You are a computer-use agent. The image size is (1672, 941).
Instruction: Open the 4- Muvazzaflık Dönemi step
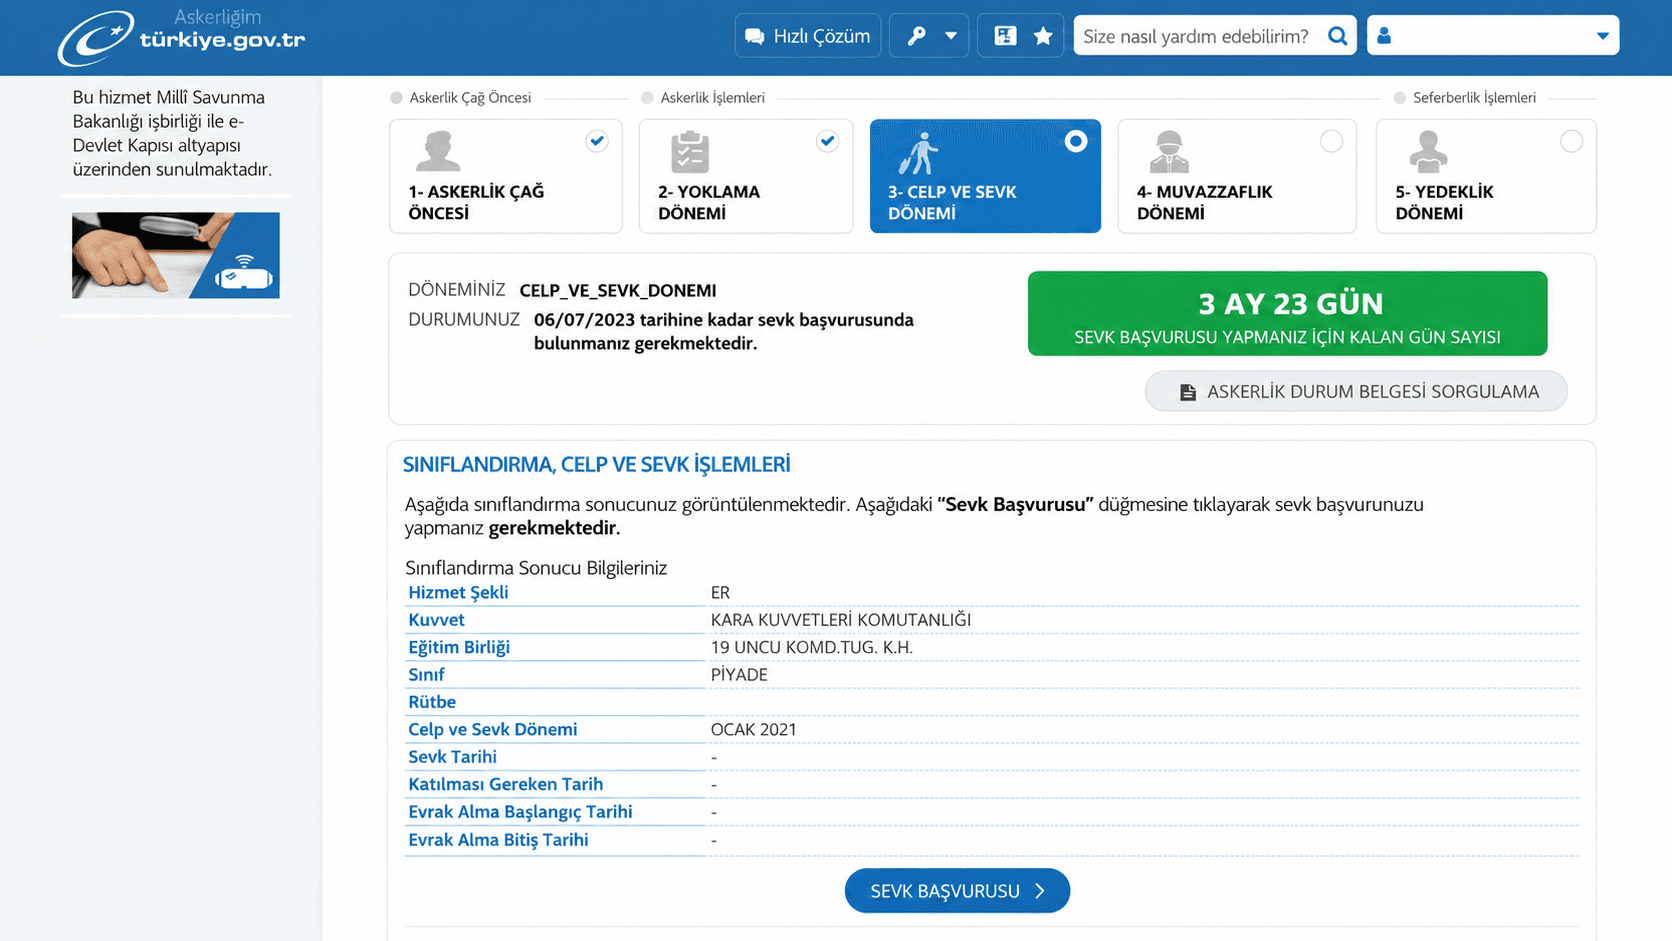click(1237, 176)
